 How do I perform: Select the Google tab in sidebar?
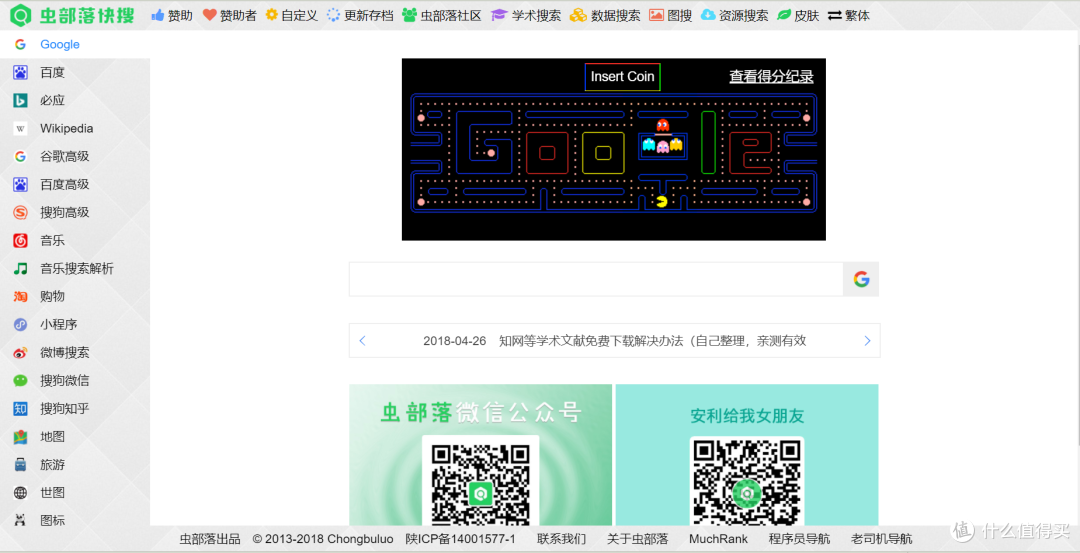tap(75, 44)
